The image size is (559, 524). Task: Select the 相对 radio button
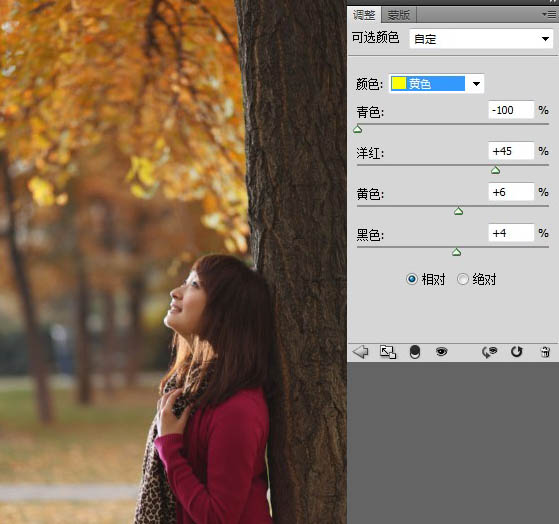(x=412, y=279)
